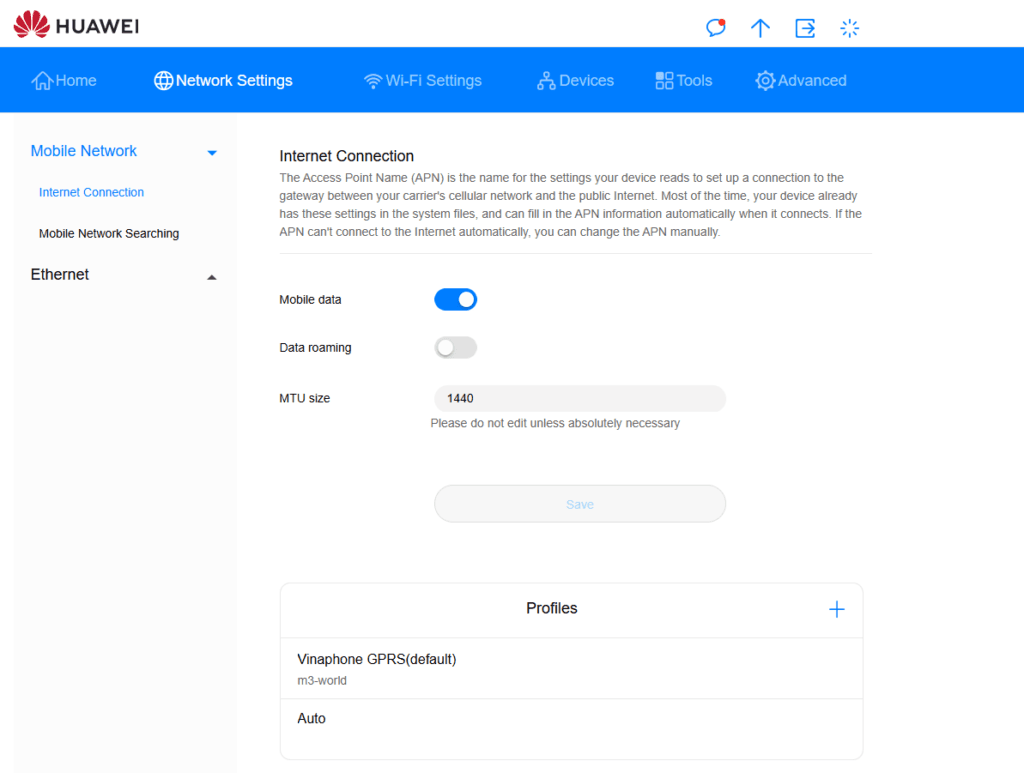Click the loading spinner icon
This screenshot has width=1024, height=773.
(x=849, y=28)
